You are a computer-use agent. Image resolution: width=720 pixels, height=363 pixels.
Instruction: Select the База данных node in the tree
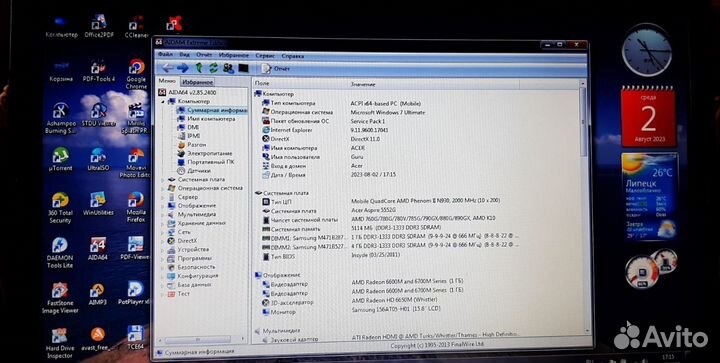pyautogui.click(x=189, y=285)
